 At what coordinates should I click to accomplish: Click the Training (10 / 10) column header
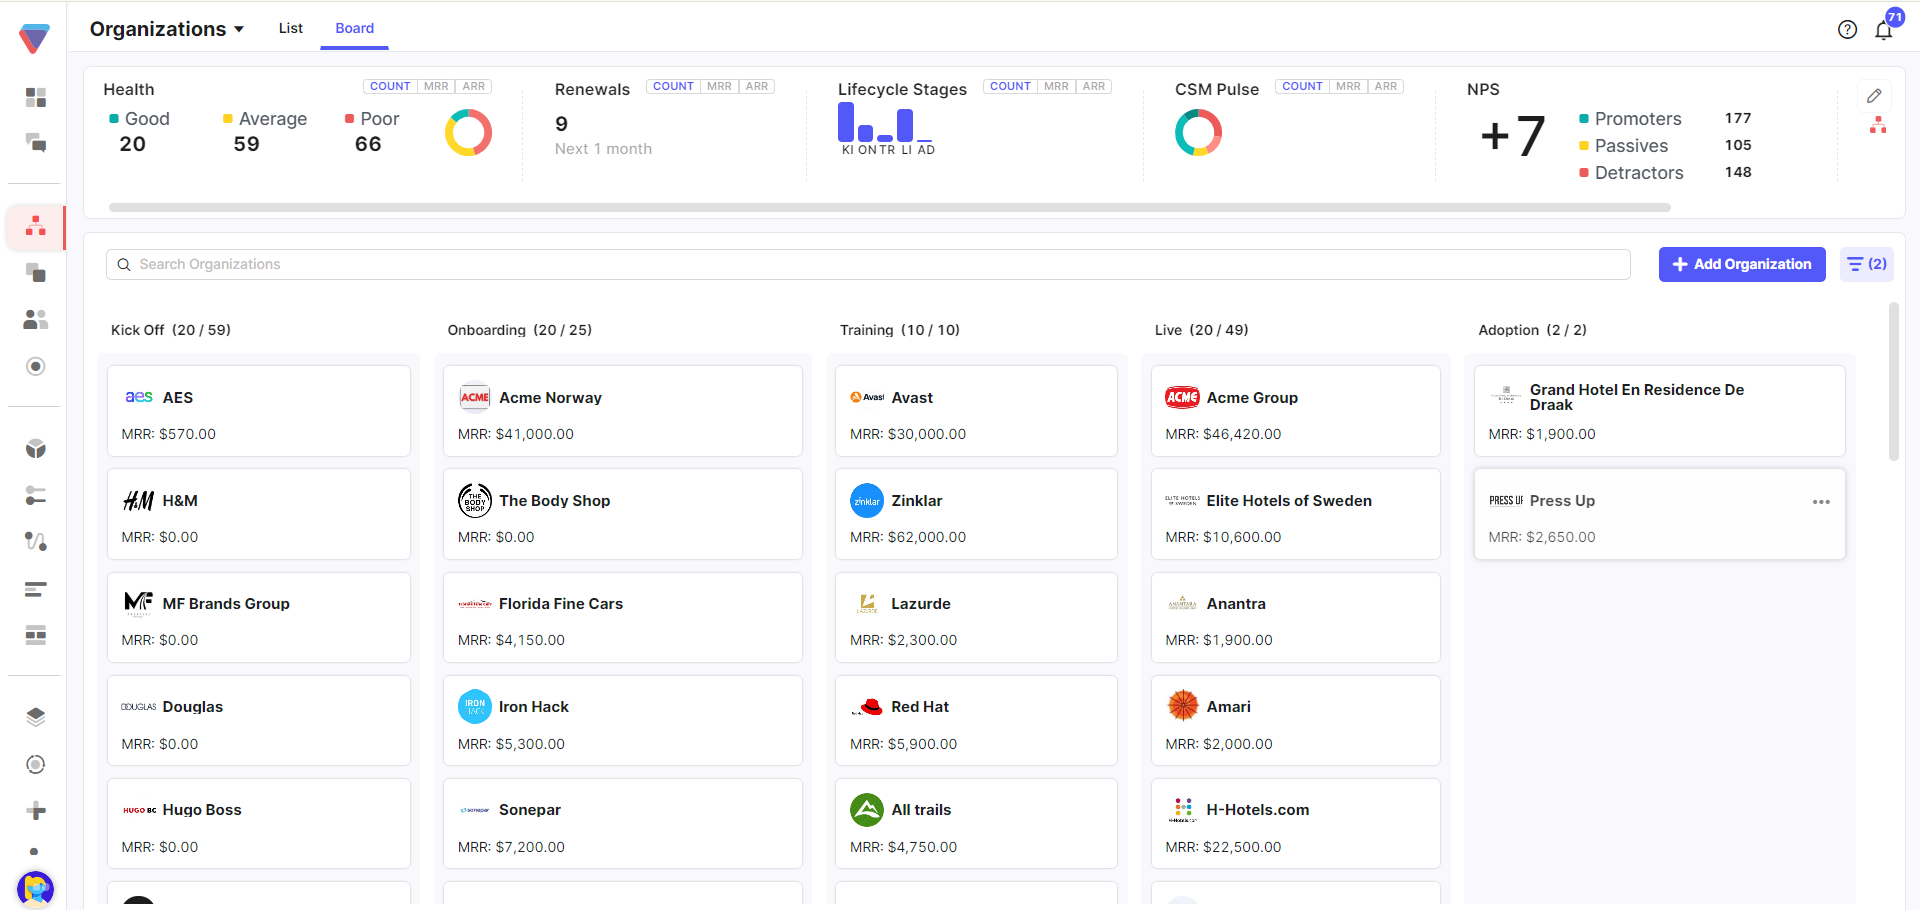[x=900, y=330]
